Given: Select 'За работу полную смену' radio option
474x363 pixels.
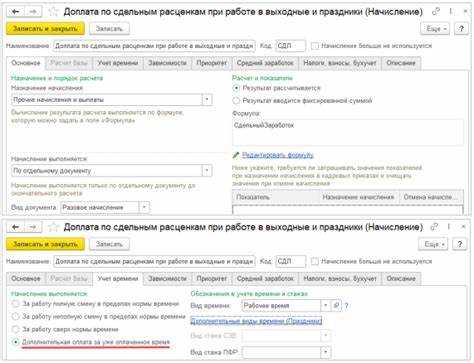Looking at the screenshot, I should pos(15,304).
